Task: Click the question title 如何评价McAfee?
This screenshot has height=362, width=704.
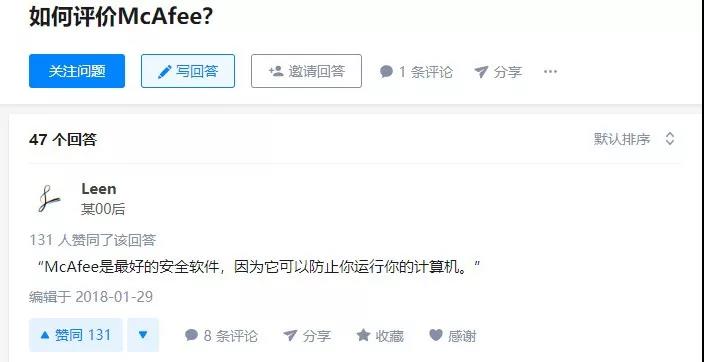Action: coord(121,18)
